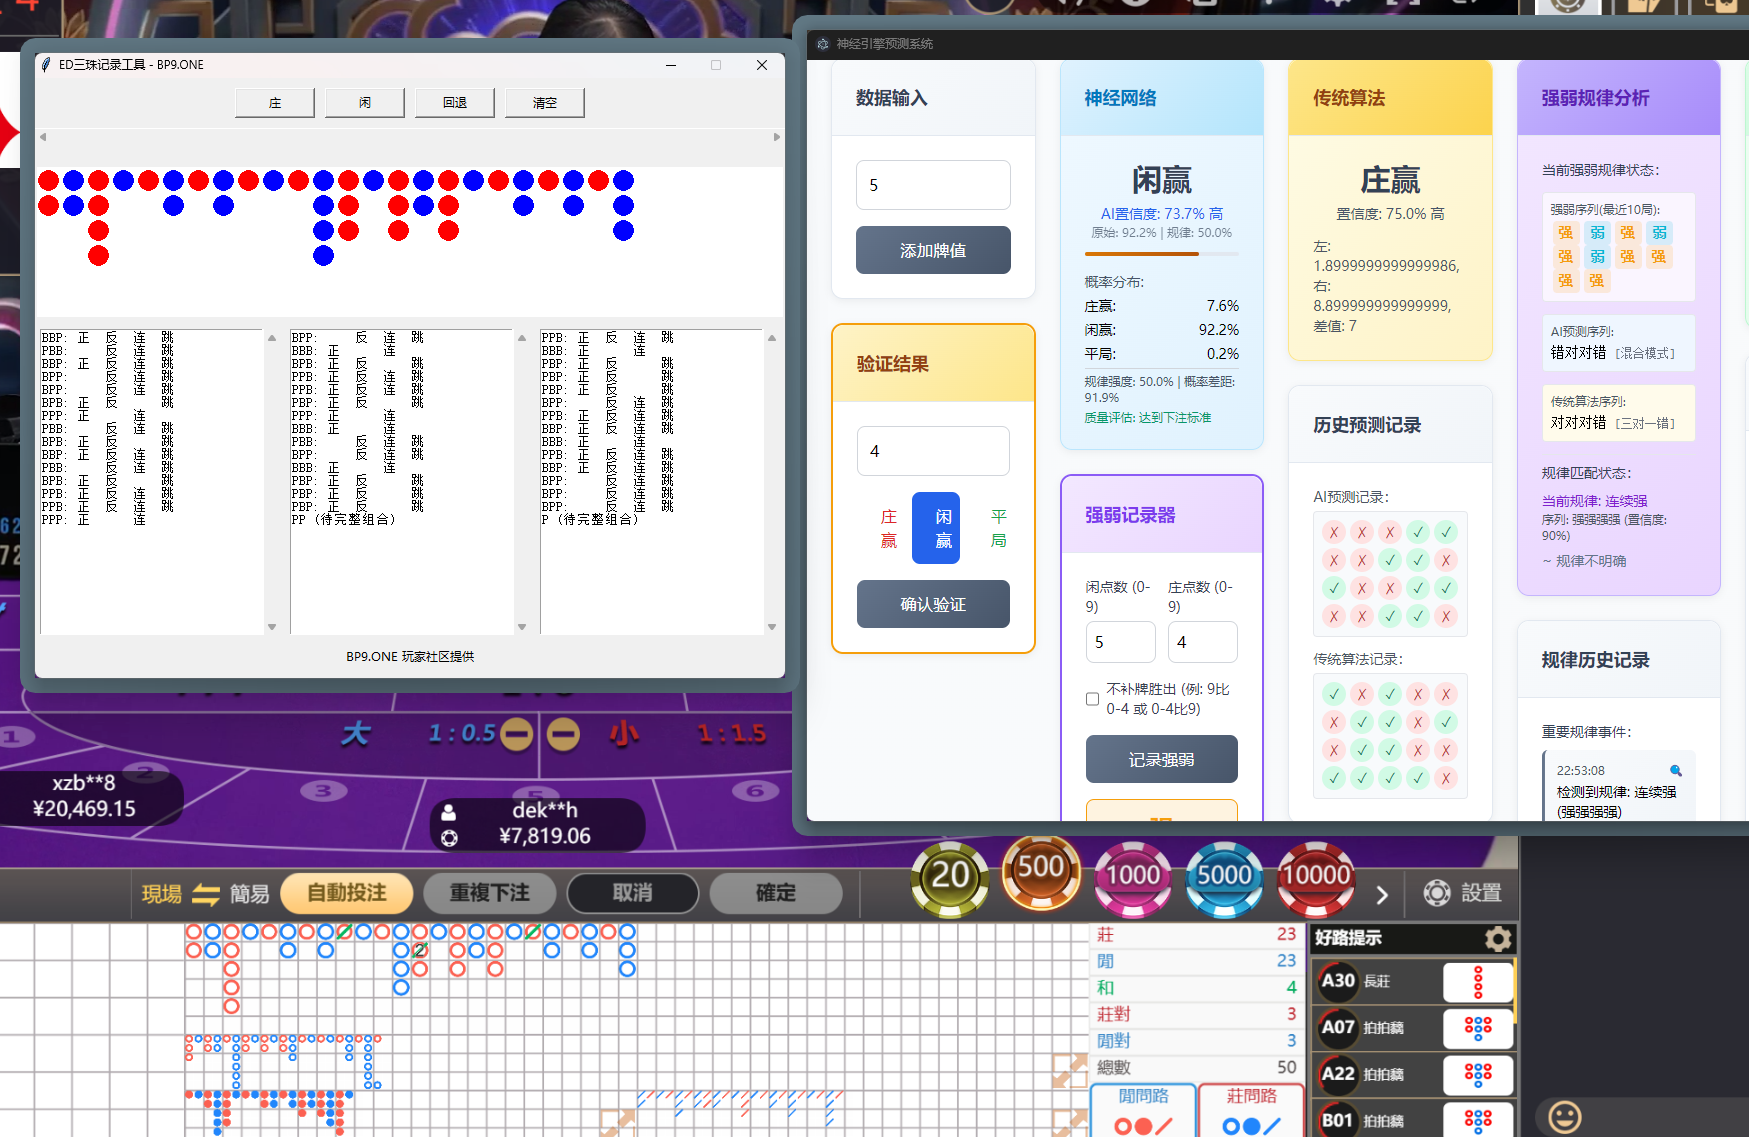Open the 好路提示 settings gear

coord(1497,939)
